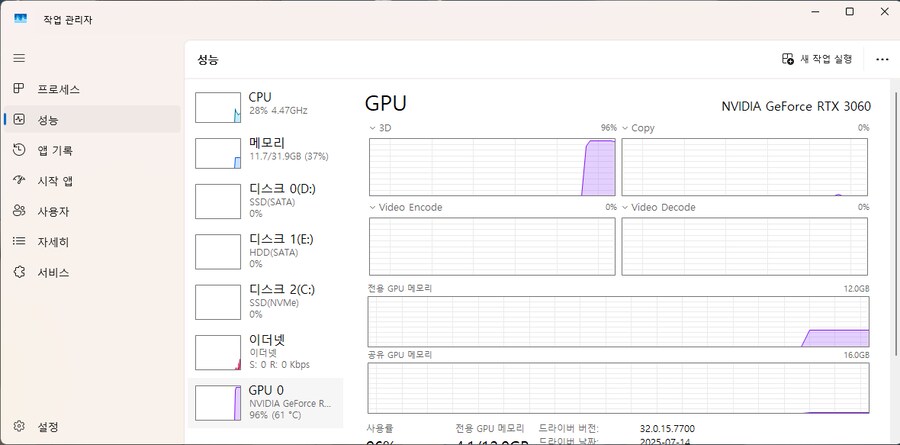This screenshot has height=445, width=900.
Task: Click 이더넷 S: 0 R: 0 Kbps text
Action: (279, 352)
